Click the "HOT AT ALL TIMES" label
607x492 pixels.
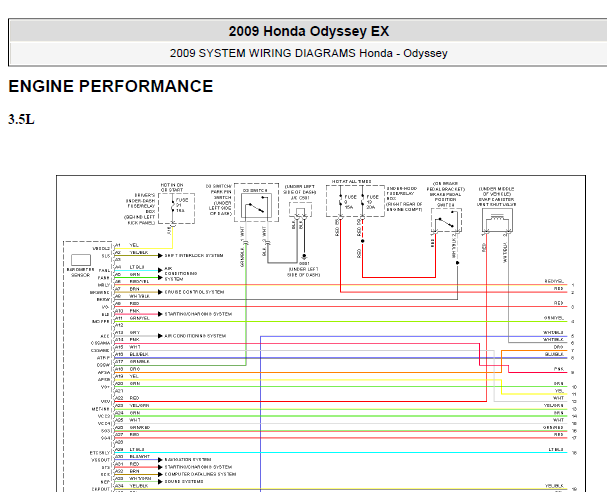click(x=352, y=182)
